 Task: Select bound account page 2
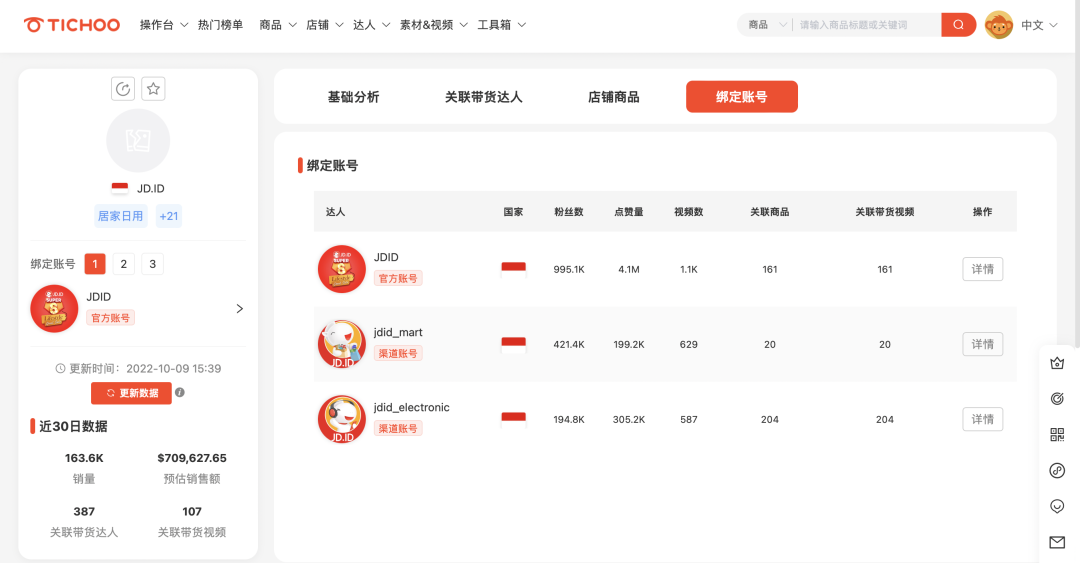click(x=124, y=264)
